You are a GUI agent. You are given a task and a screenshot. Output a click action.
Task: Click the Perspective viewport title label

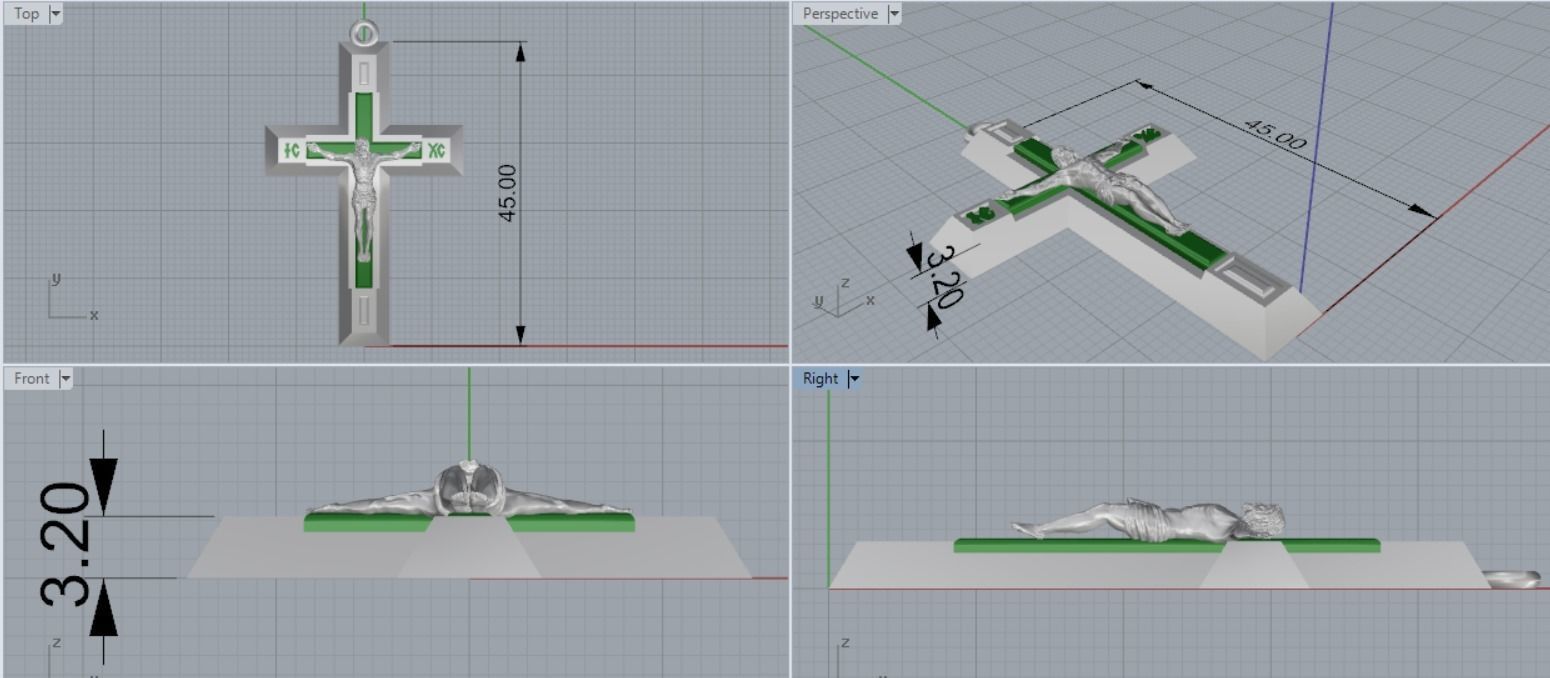840,13
